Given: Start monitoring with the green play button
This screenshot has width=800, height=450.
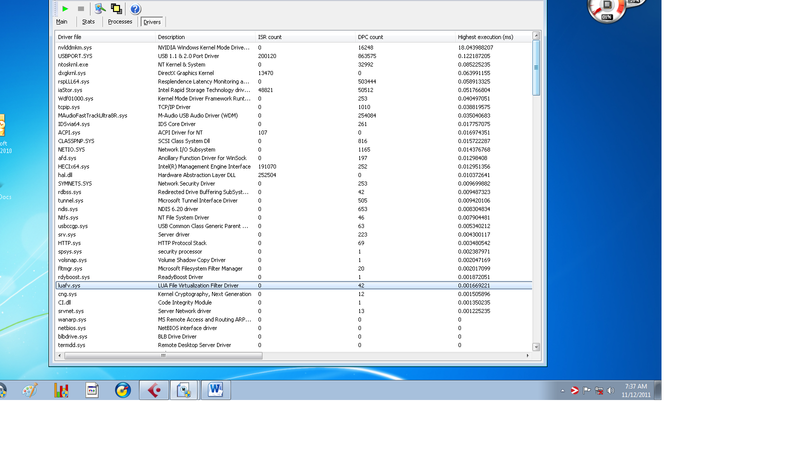Looking at the screenshot, I should click(65, 9).
